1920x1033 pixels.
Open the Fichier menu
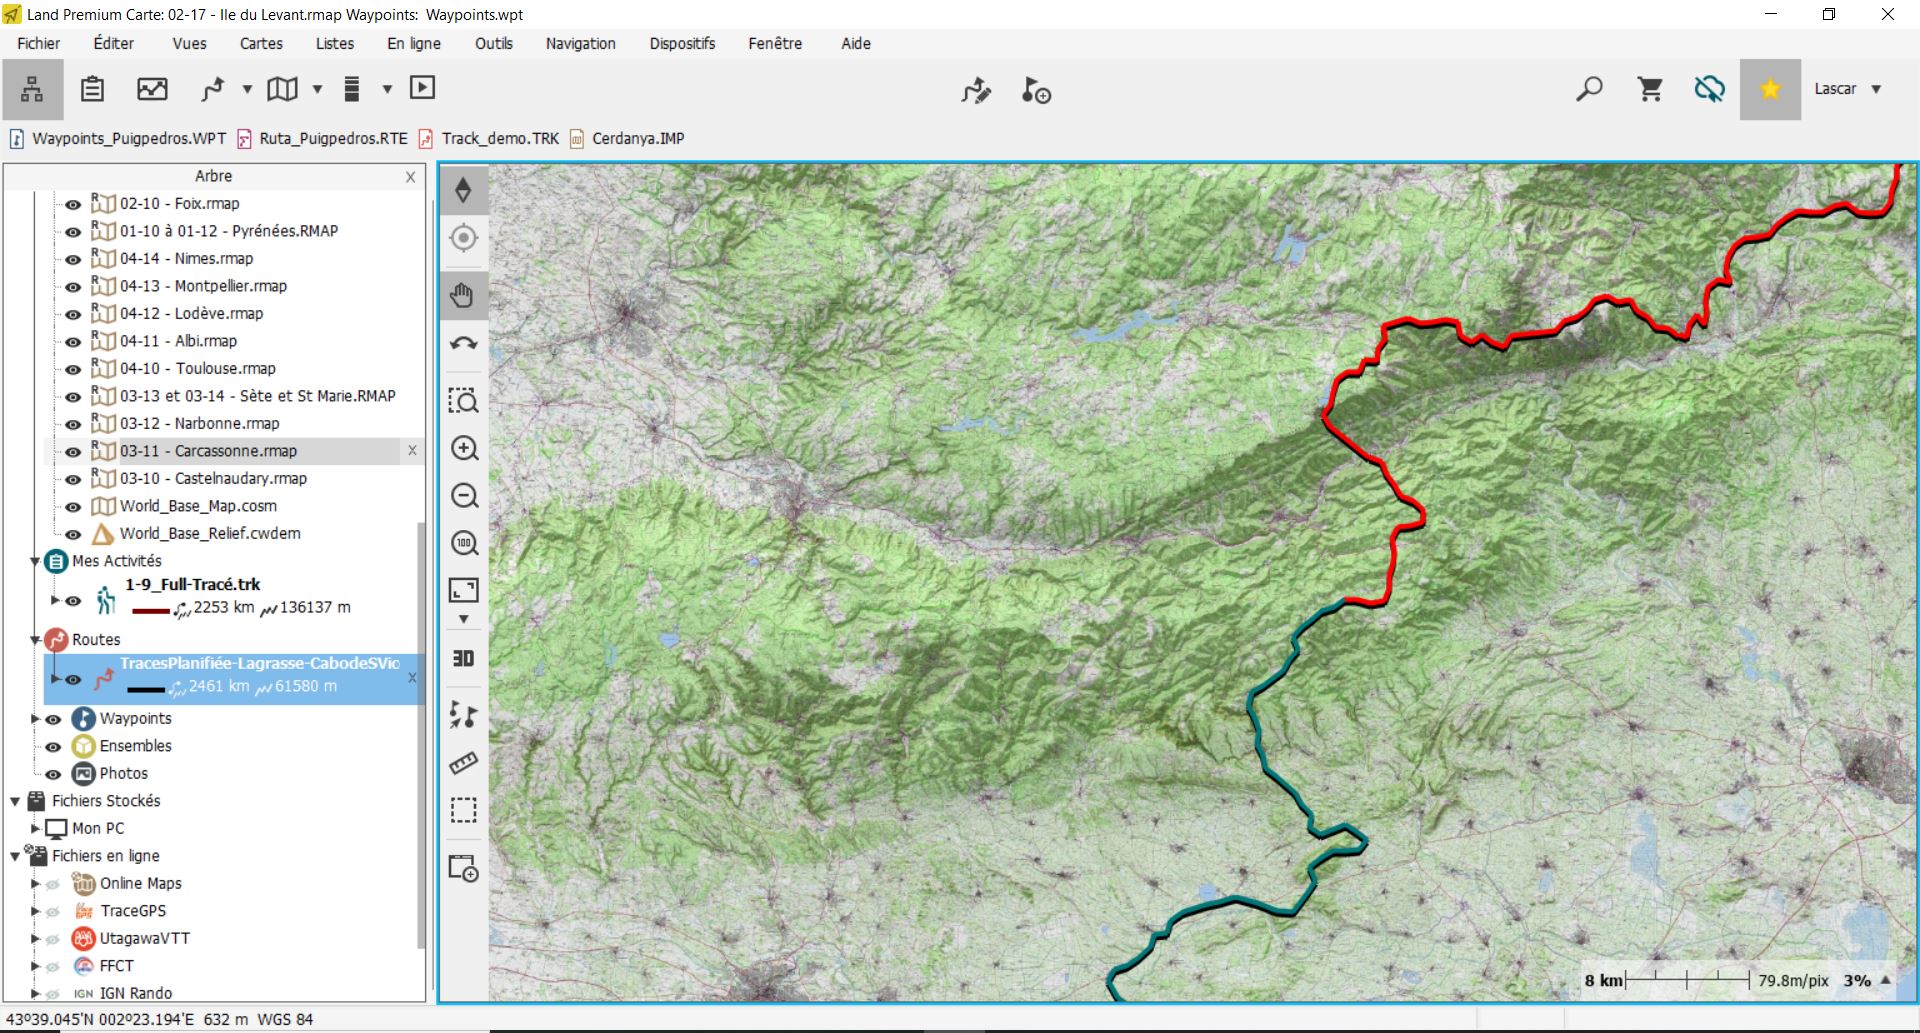click(x=38, y=43)
